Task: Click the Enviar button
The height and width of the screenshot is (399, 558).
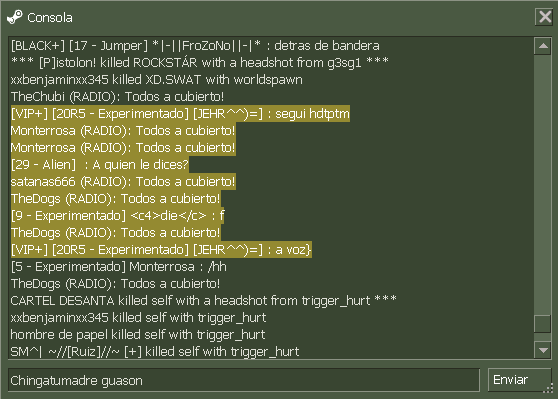Action: [x=519, y=380]
